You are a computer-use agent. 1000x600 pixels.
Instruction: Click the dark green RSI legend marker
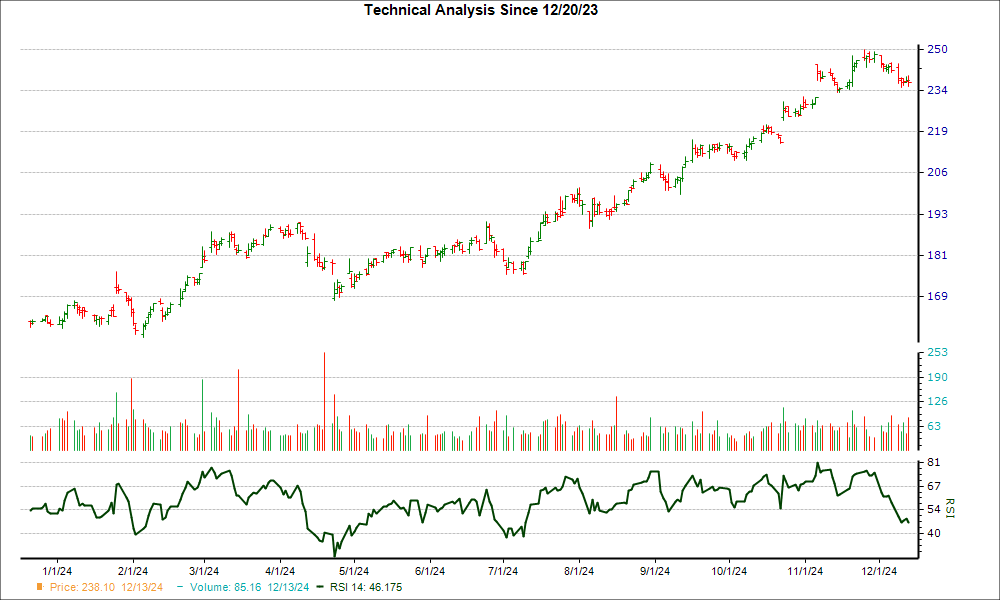coord(320,587)
